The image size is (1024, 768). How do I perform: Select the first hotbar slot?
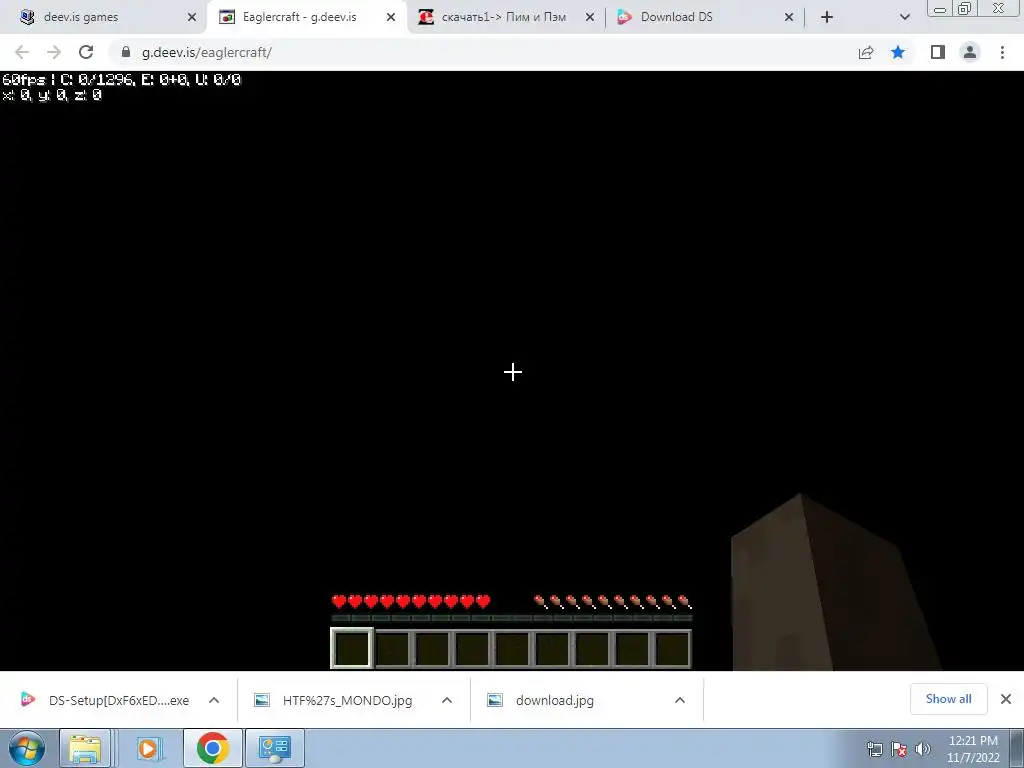(352, 648)
